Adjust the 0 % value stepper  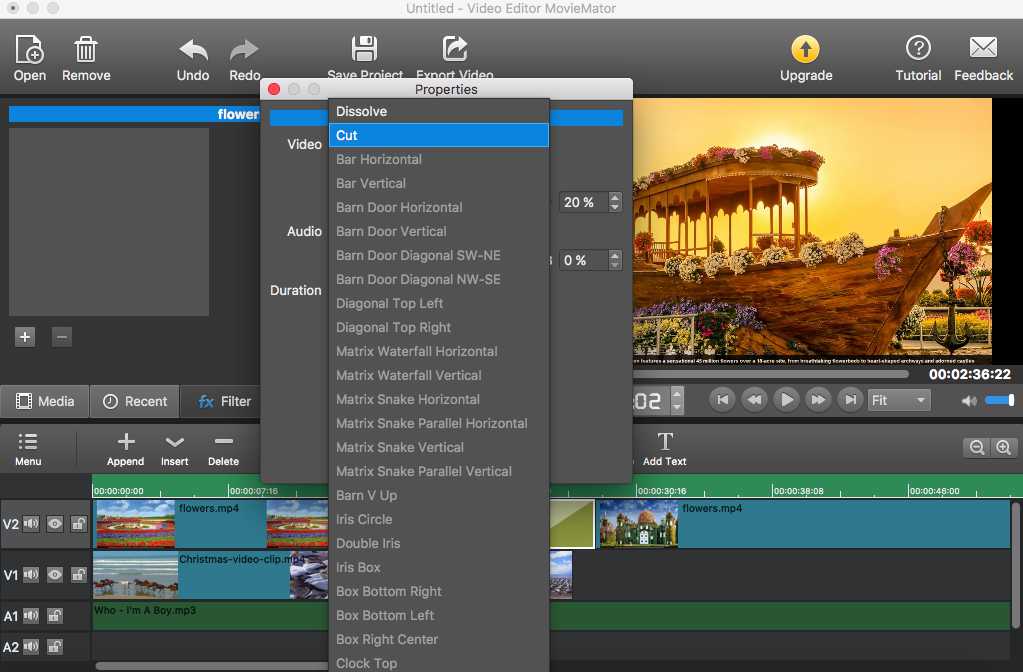coord(615,260)
